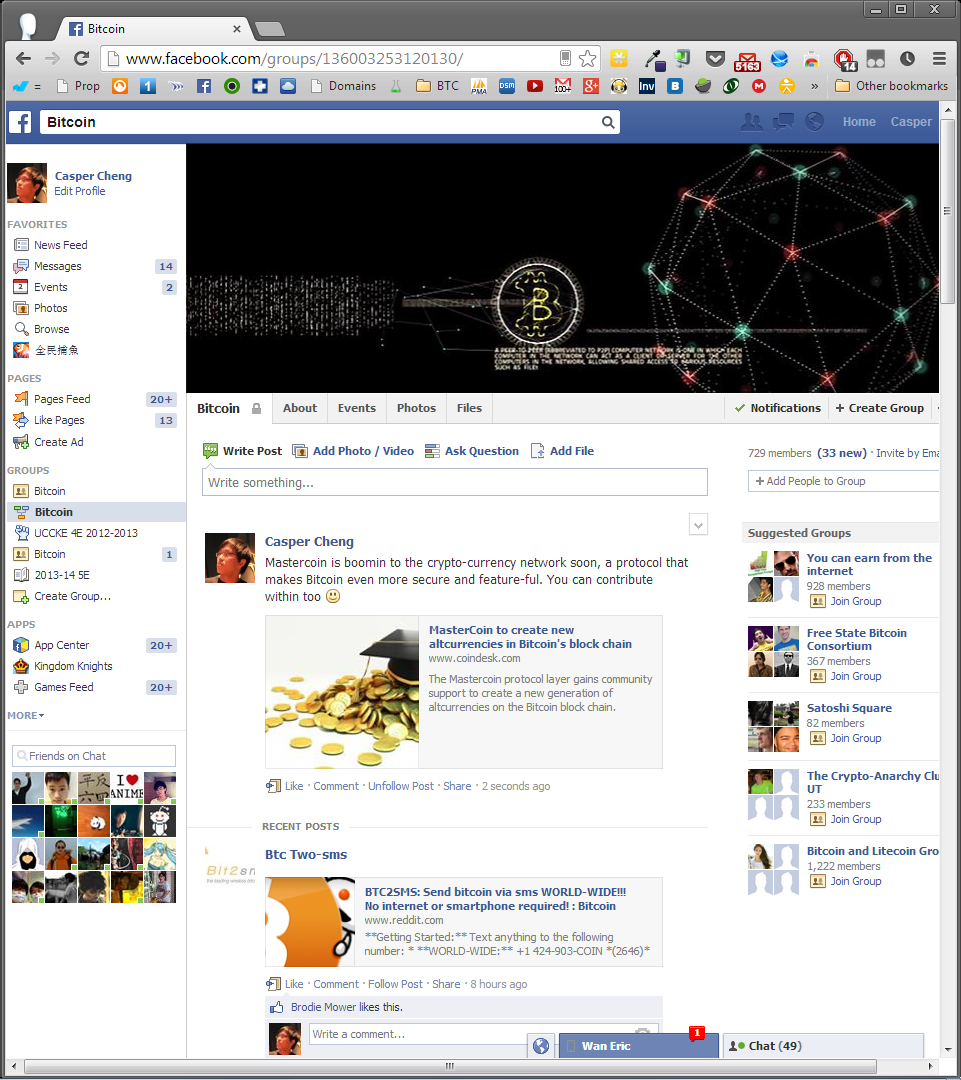961x1080 pixels.
Task: Click the gold coins article thumbnail
Action: pyautogui.click(x=342, y=692)
